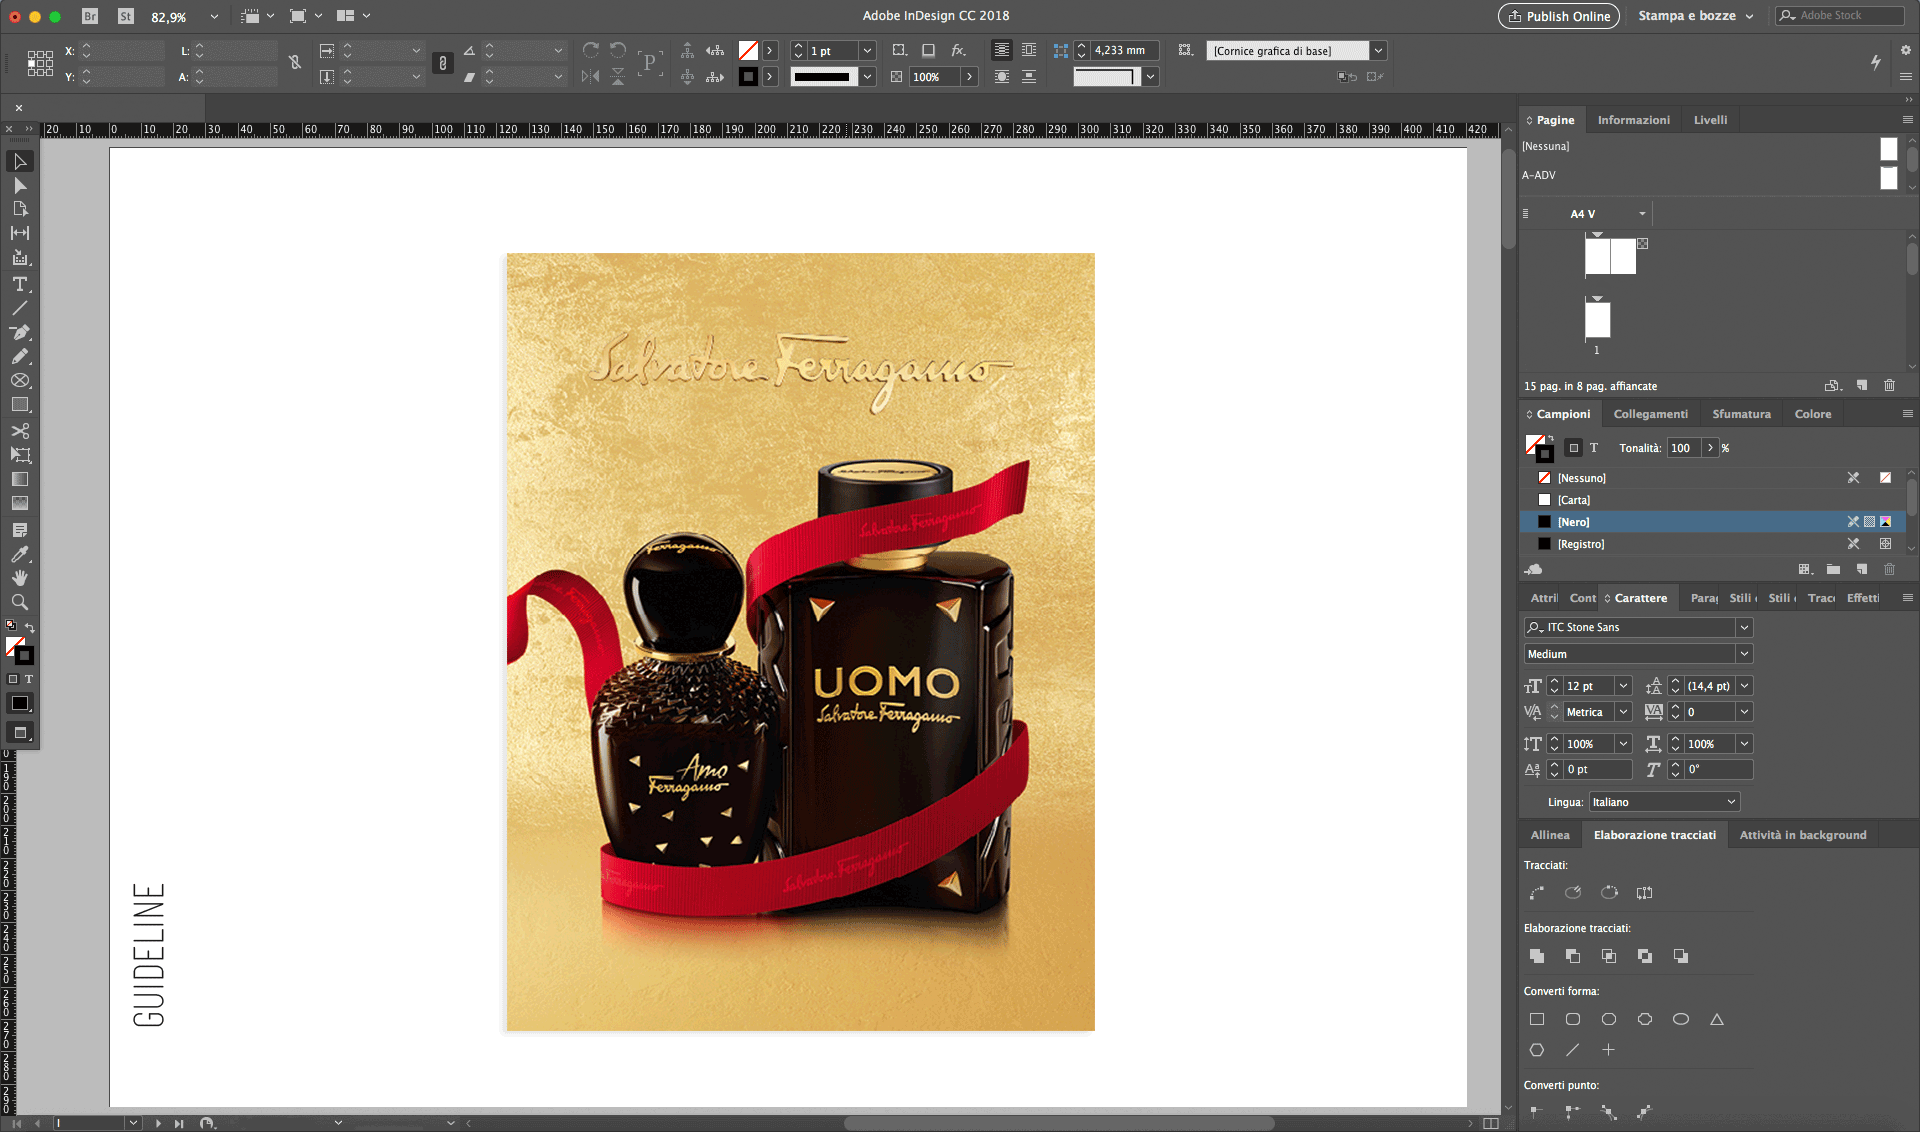Select the Rectangle tool
Screen dimensions: 1920x1132
click(20, 405)
